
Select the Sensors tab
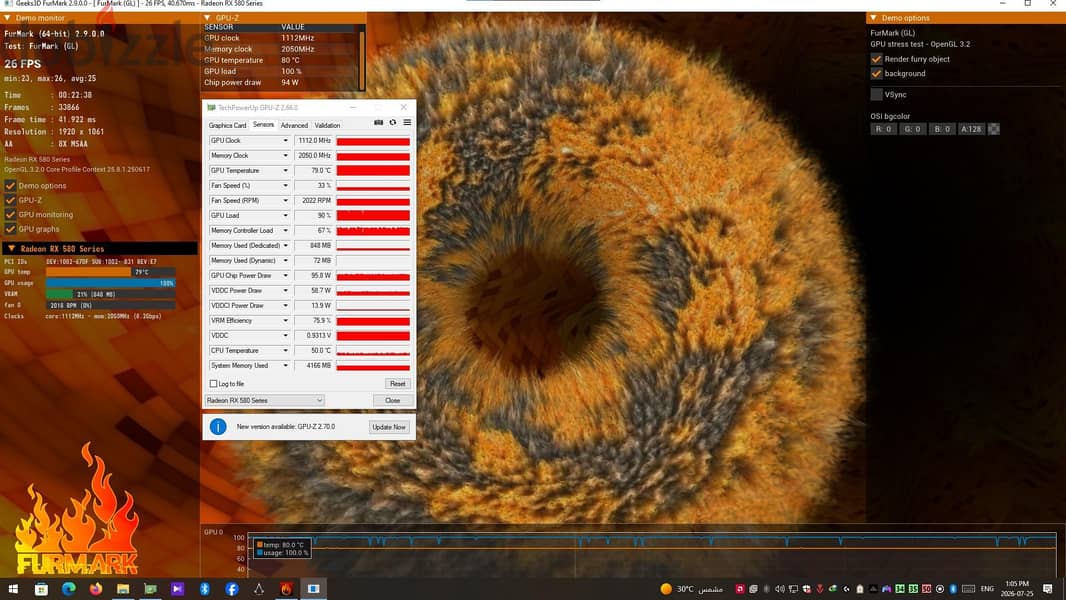pos(263,125)
